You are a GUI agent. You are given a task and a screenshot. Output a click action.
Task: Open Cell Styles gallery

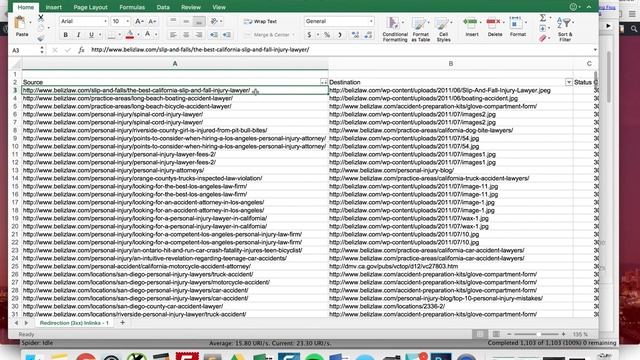(443, 29)
